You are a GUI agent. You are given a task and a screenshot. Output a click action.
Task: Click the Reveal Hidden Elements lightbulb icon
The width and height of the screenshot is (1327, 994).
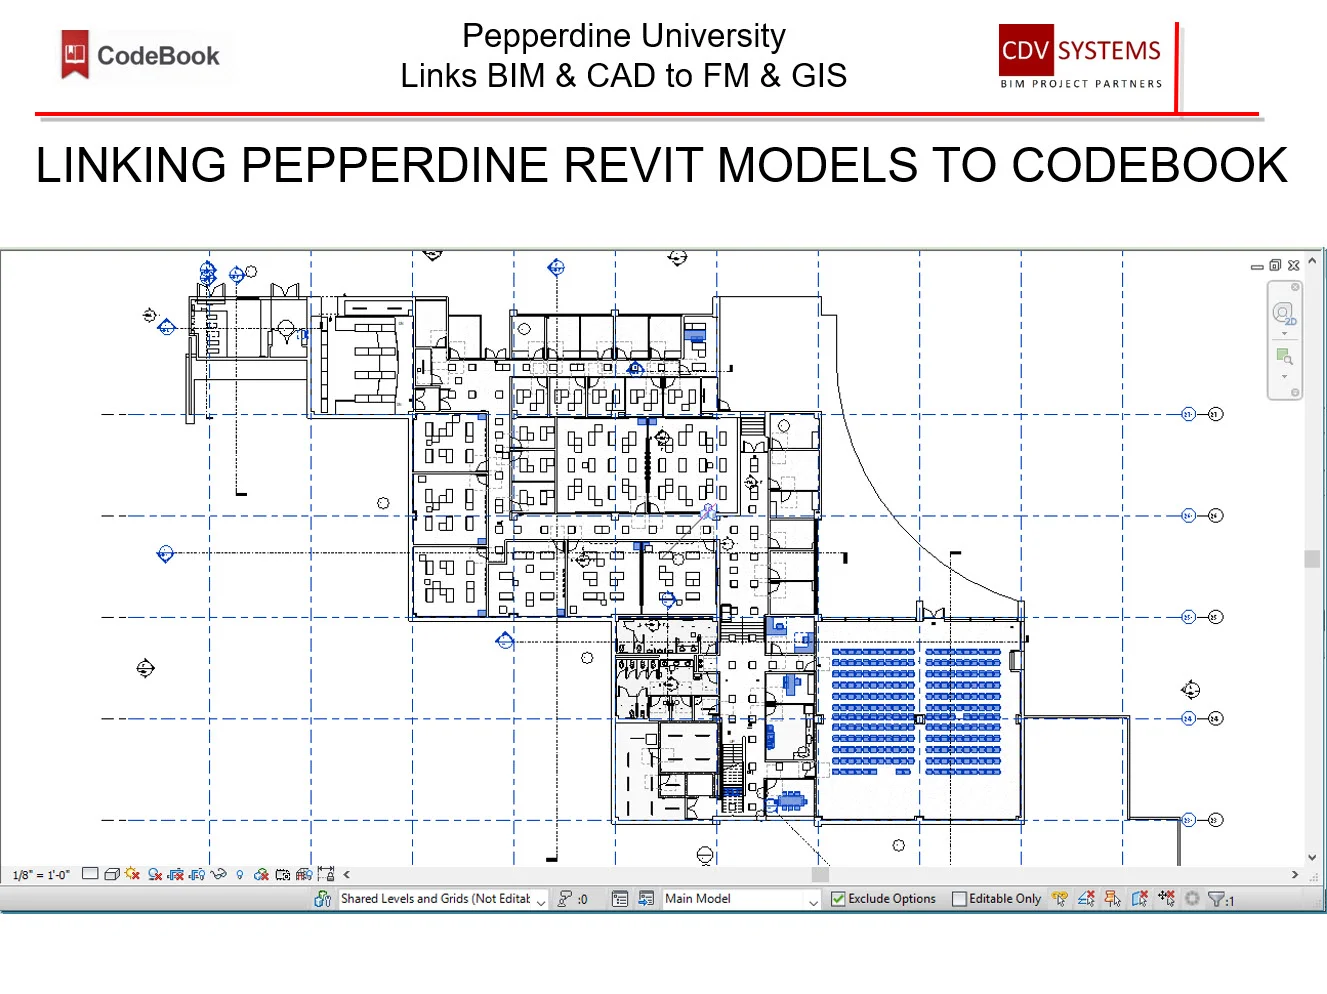[240, 874]
